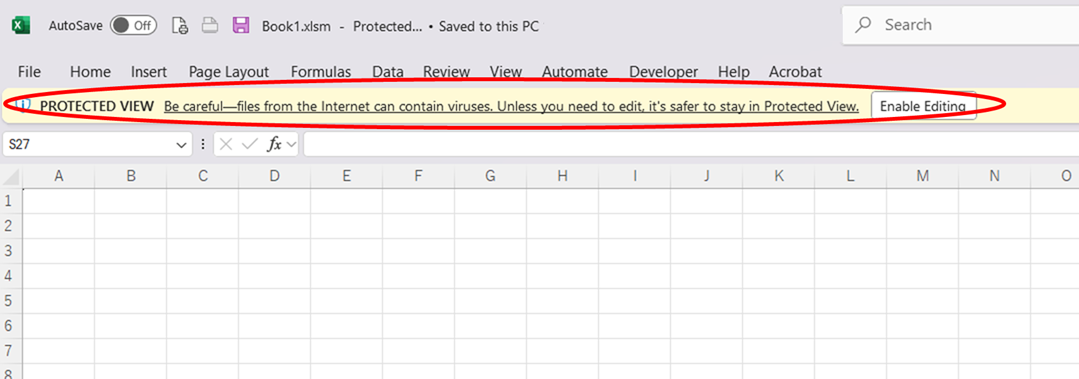Click the Name Box showing S27
1079x379 pixels.
88,144
